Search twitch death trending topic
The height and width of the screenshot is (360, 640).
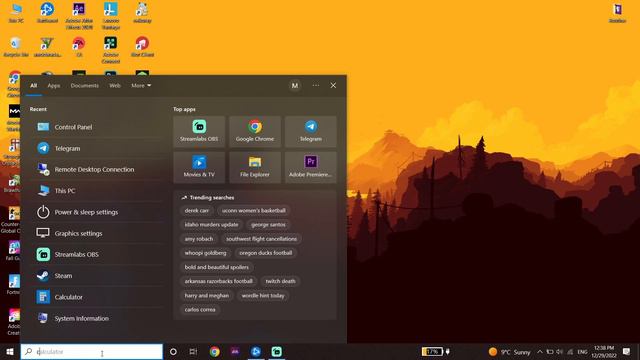(x=280, y=281)
